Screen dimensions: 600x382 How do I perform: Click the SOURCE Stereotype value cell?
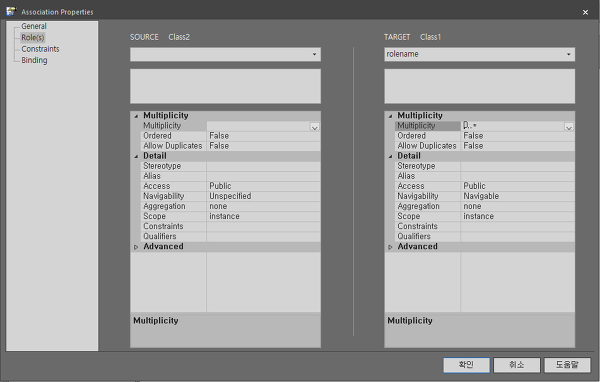[x=263, y=166]
